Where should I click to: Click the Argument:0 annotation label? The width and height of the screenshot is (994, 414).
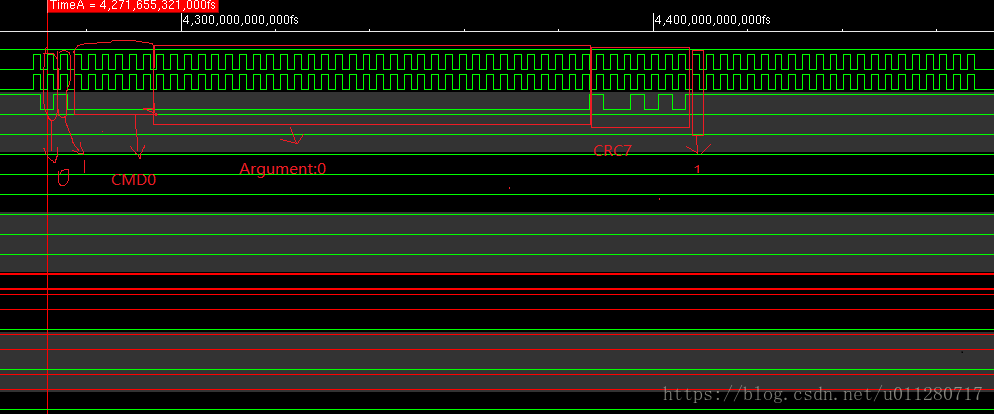(x=283, y=169)
